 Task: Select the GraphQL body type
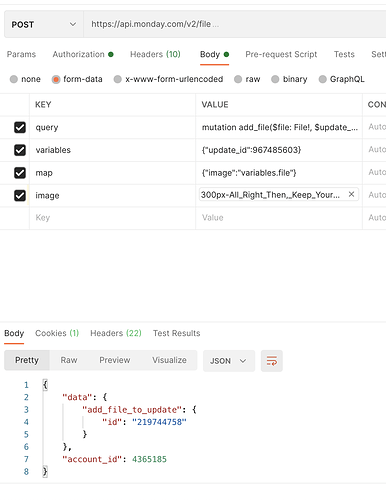pos(342,79)
